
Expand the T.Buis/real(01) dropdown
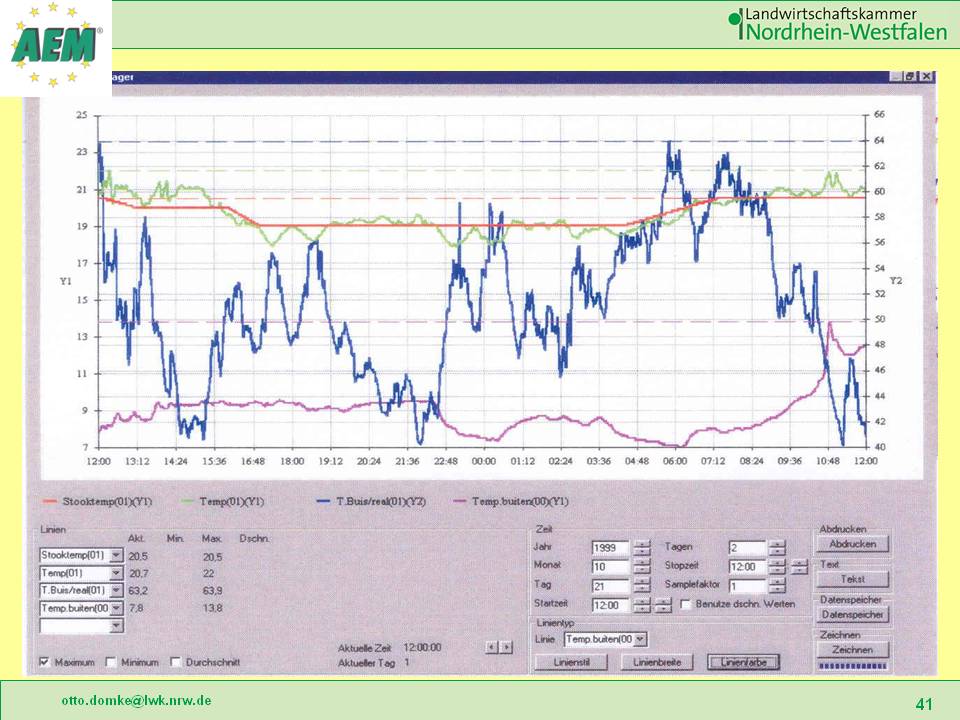[116, 590]
